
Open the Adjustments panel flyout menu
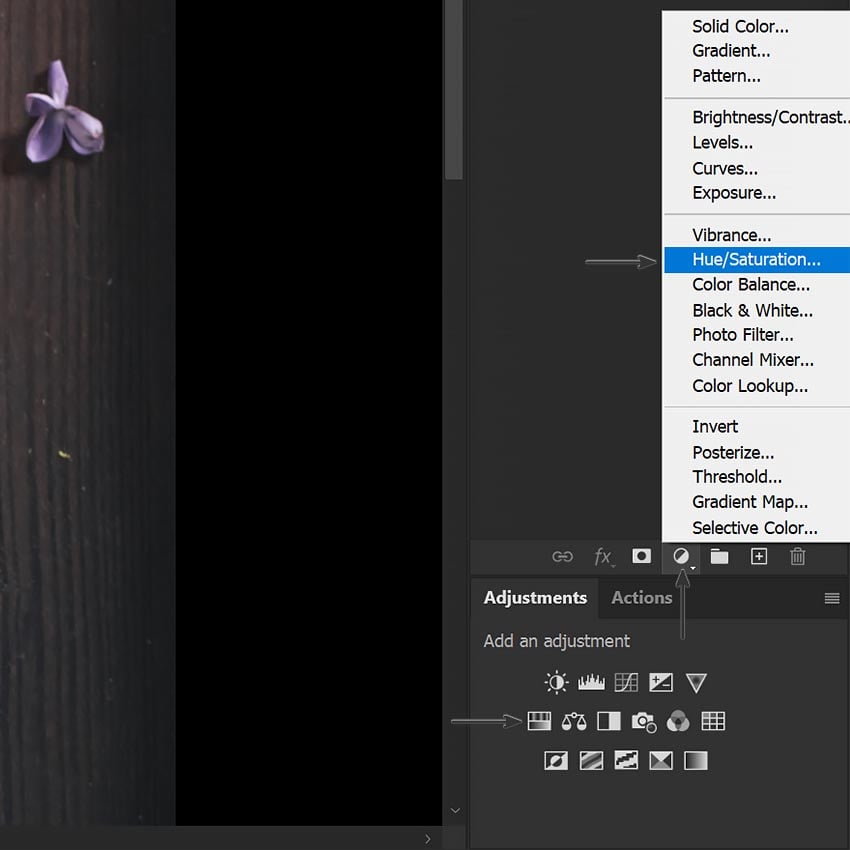[x=831, y=598]
